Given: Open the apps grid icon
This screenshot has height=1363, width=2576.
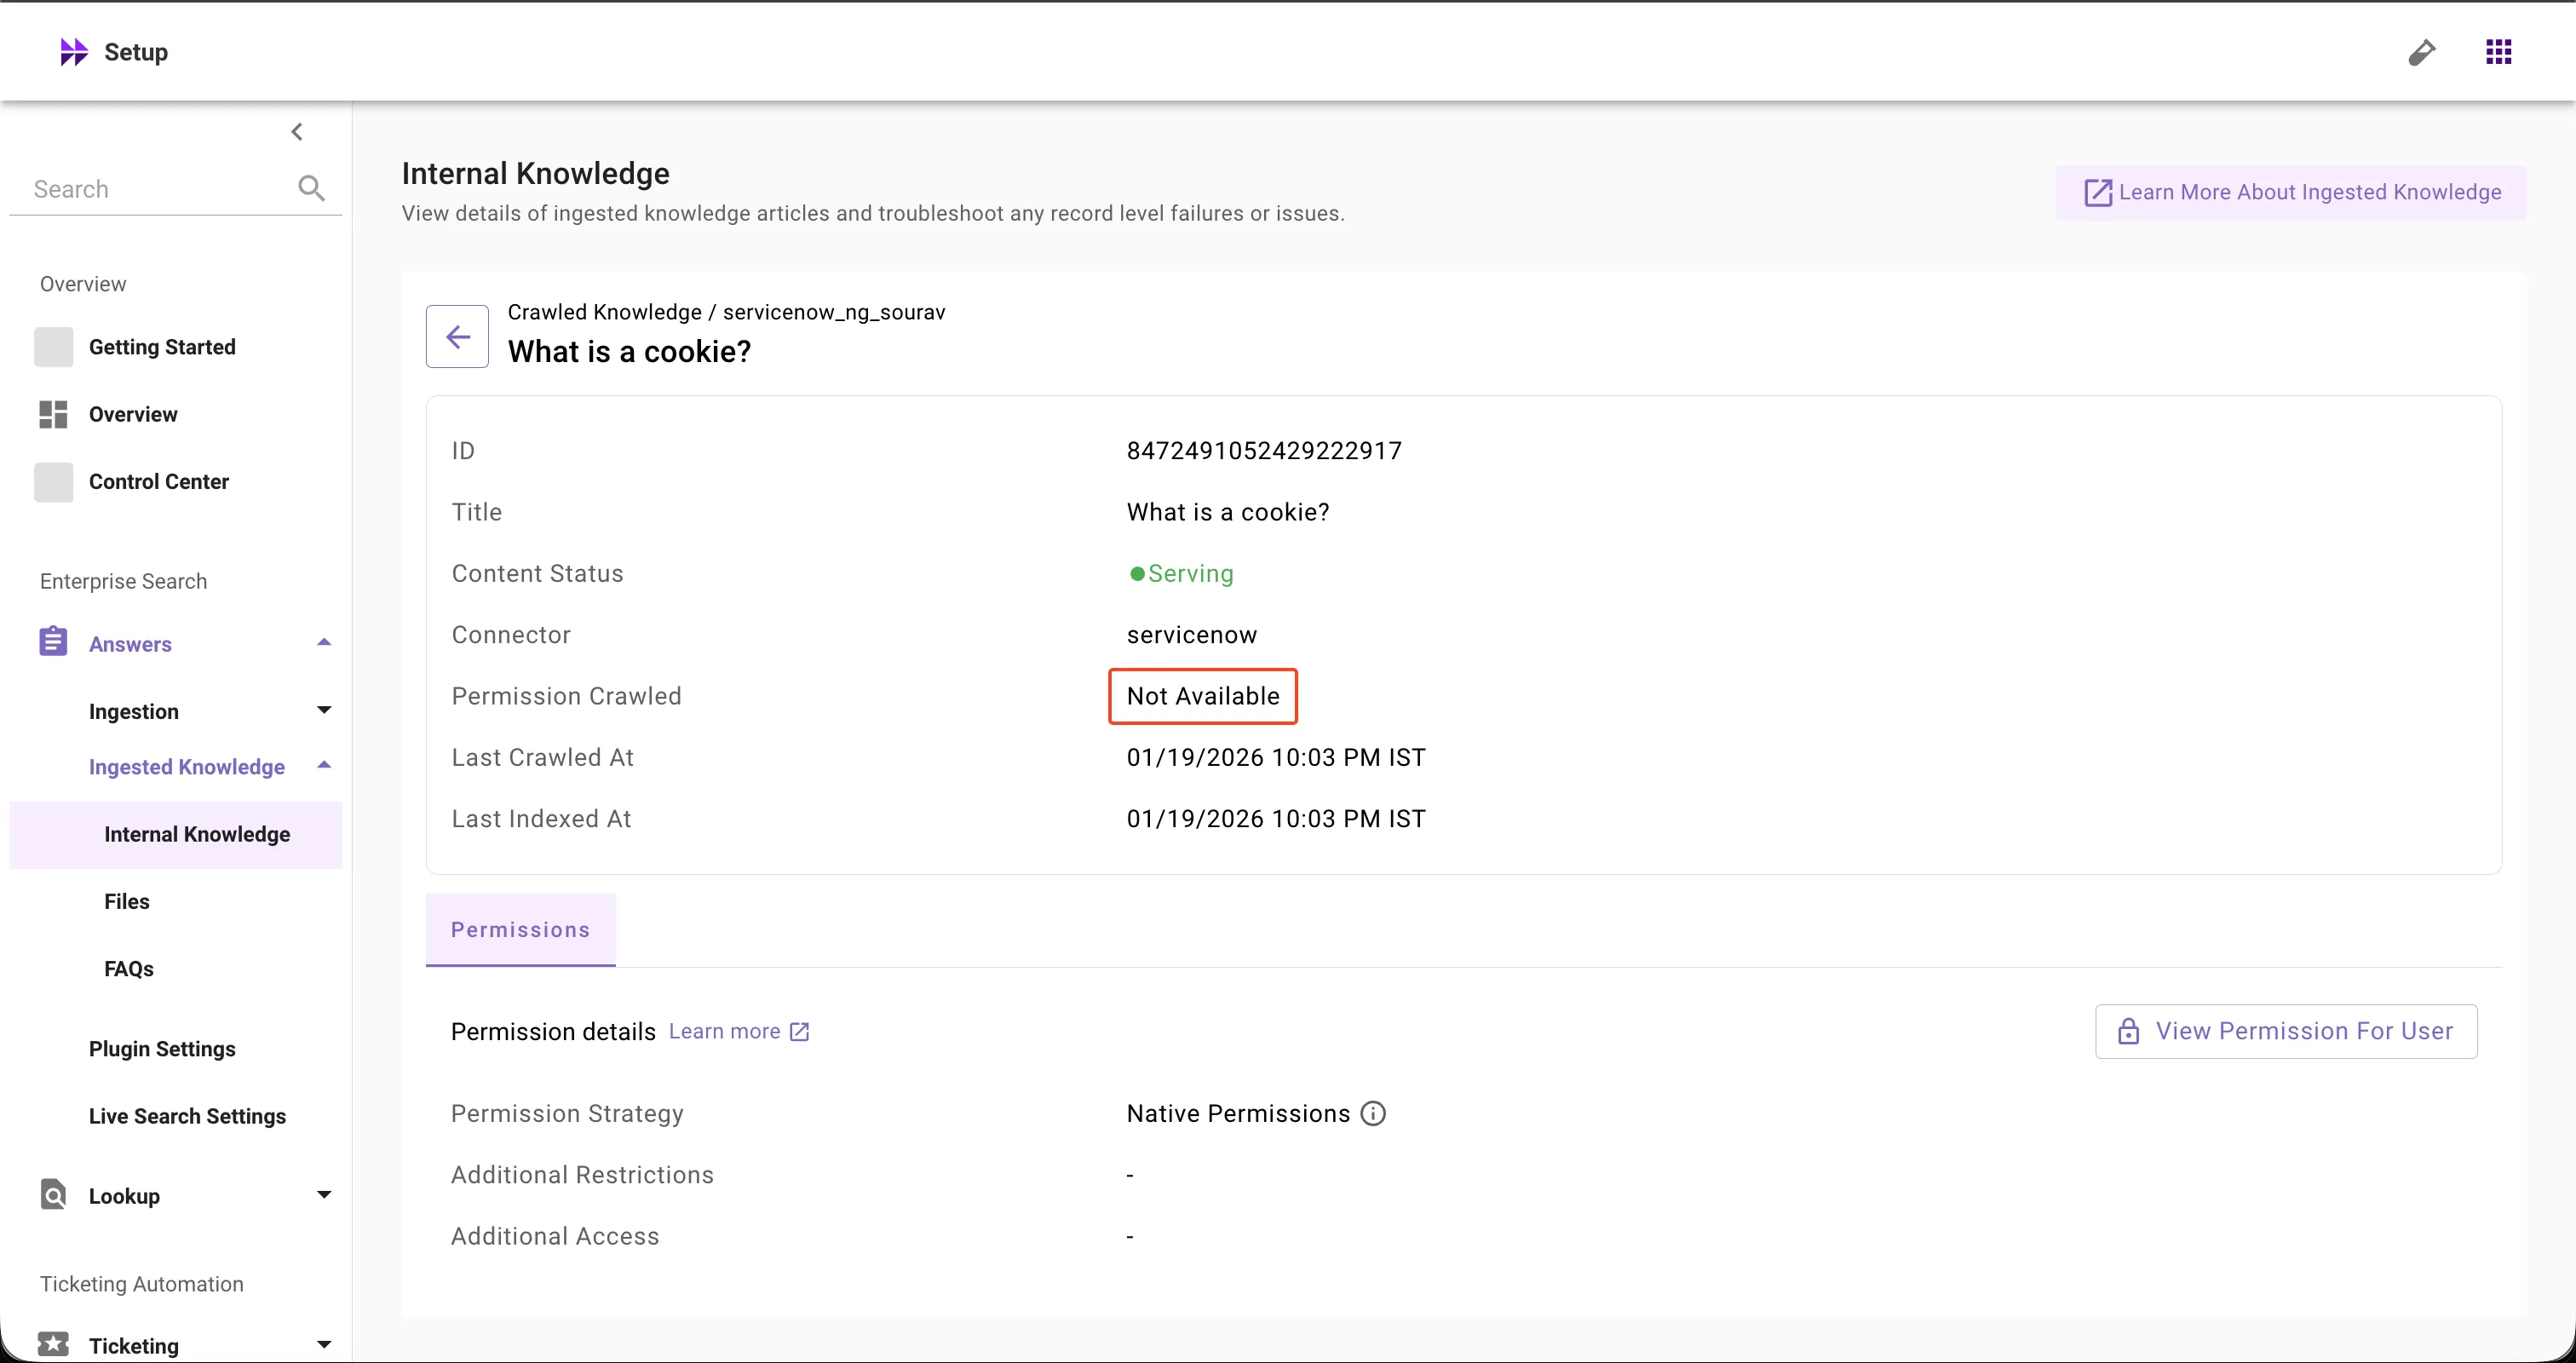Looking at the screenshot, I should (x=2498, y=52).
